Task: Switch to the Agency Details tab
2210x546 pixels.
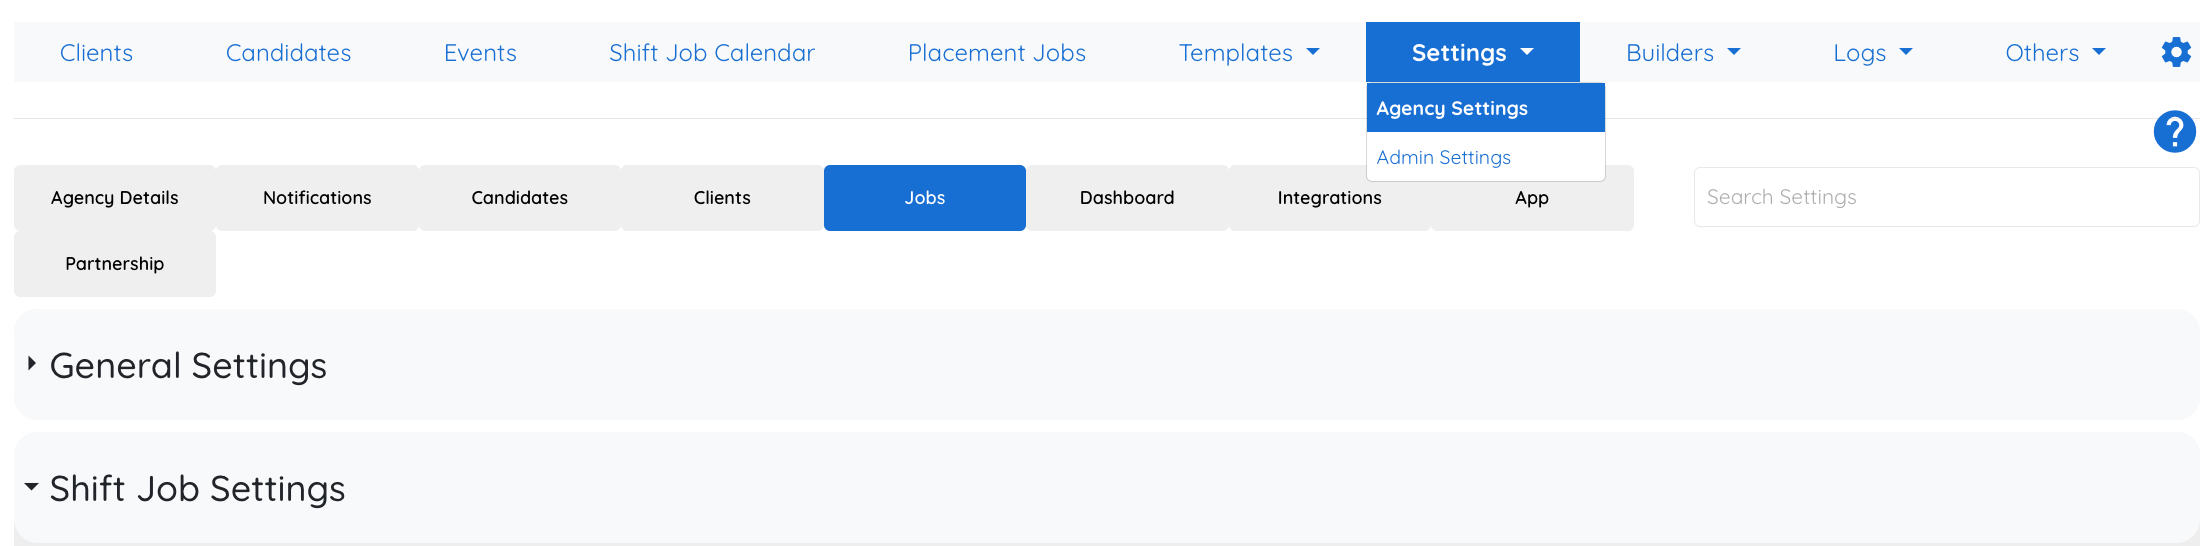Action: coord(115,198)
